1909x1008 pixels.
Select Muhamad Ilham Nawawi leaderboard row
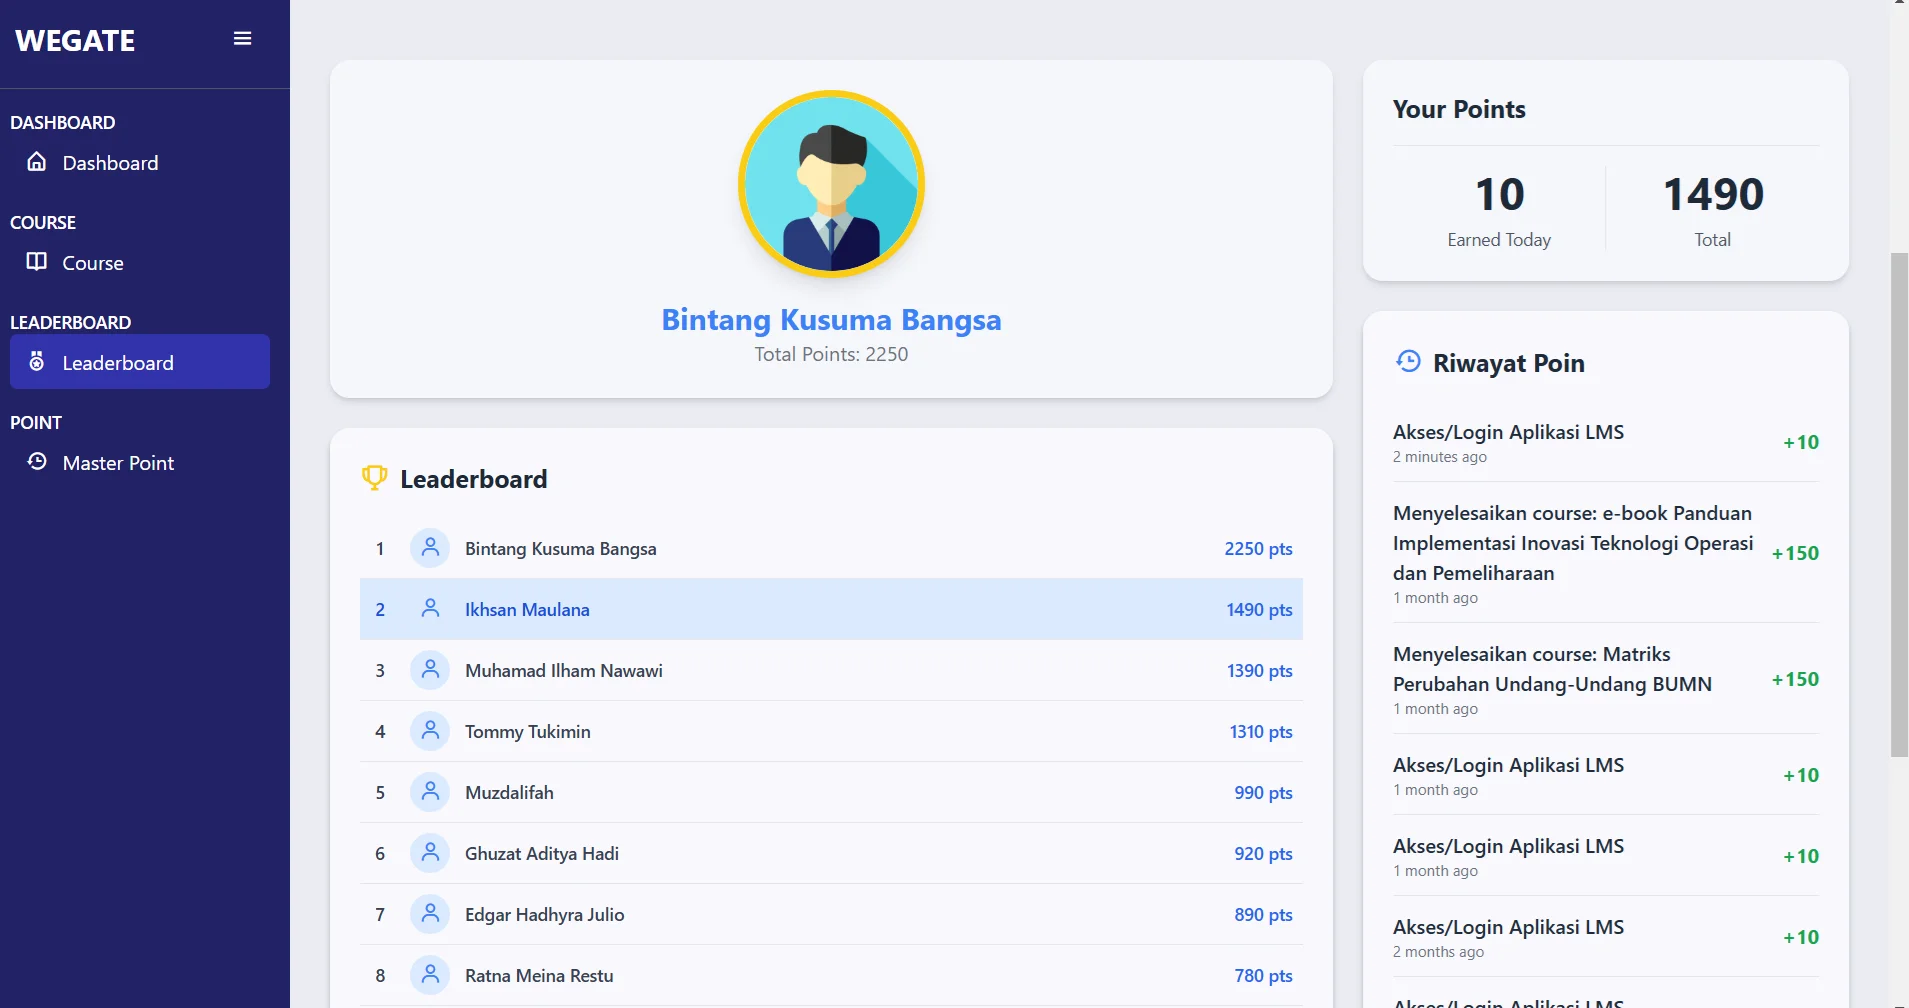(563, 671)
